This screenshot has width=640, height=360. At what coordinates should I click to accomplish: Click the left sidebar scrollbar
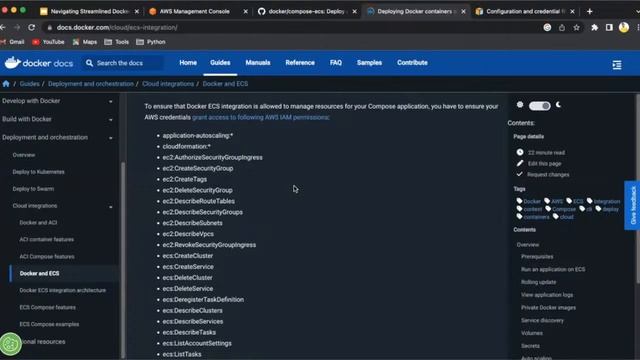click(123, 260)
